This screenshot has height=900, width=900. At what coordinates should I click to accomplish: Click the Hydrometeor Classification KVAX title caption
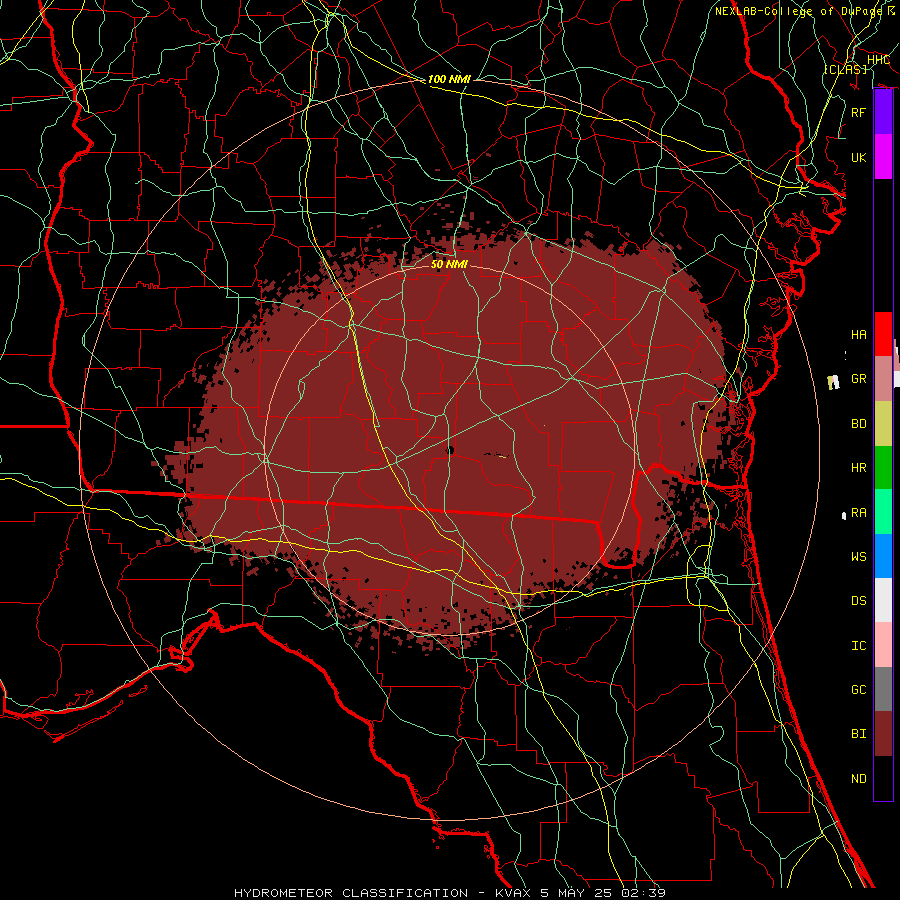click(x=450, y=893)
